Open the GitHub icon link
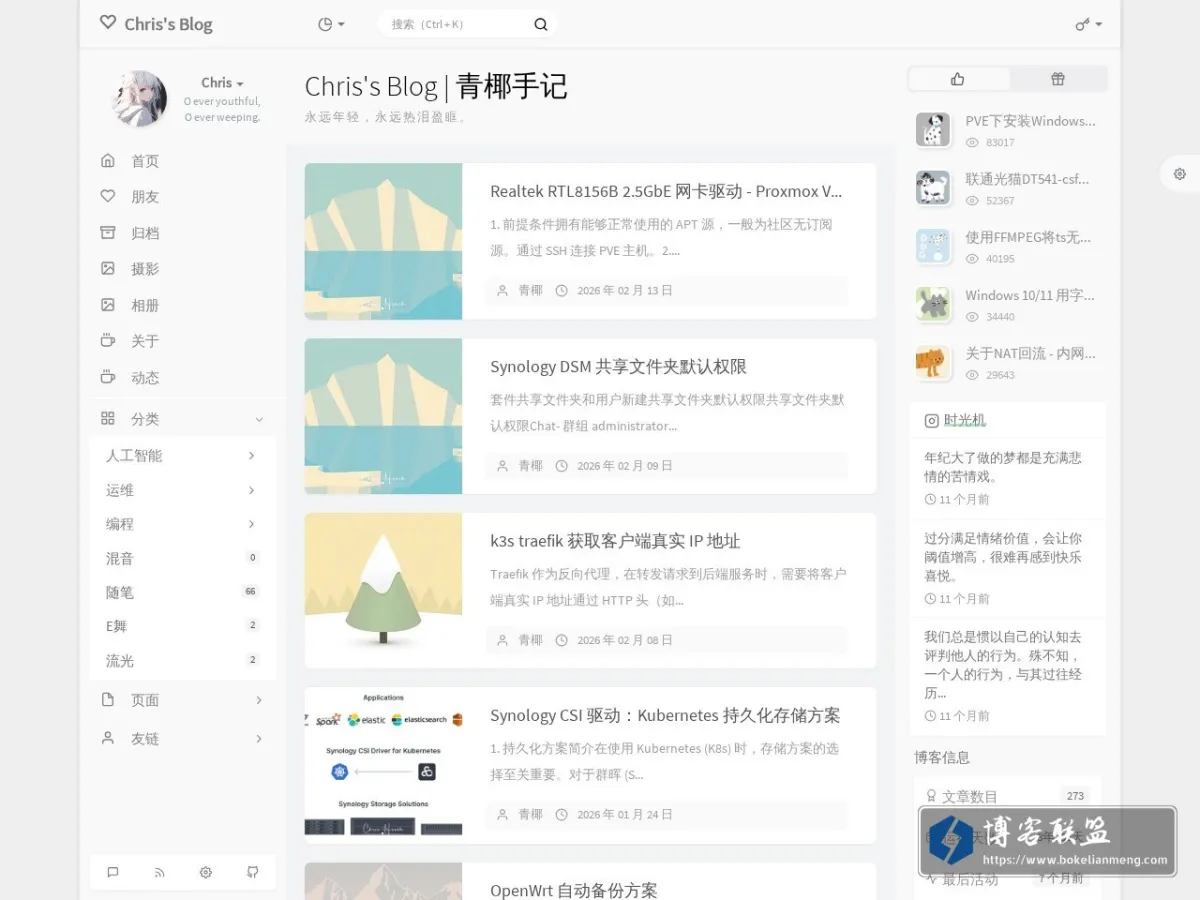The width and height of the screenshot is (1200, 900). [x=253, y=872]
